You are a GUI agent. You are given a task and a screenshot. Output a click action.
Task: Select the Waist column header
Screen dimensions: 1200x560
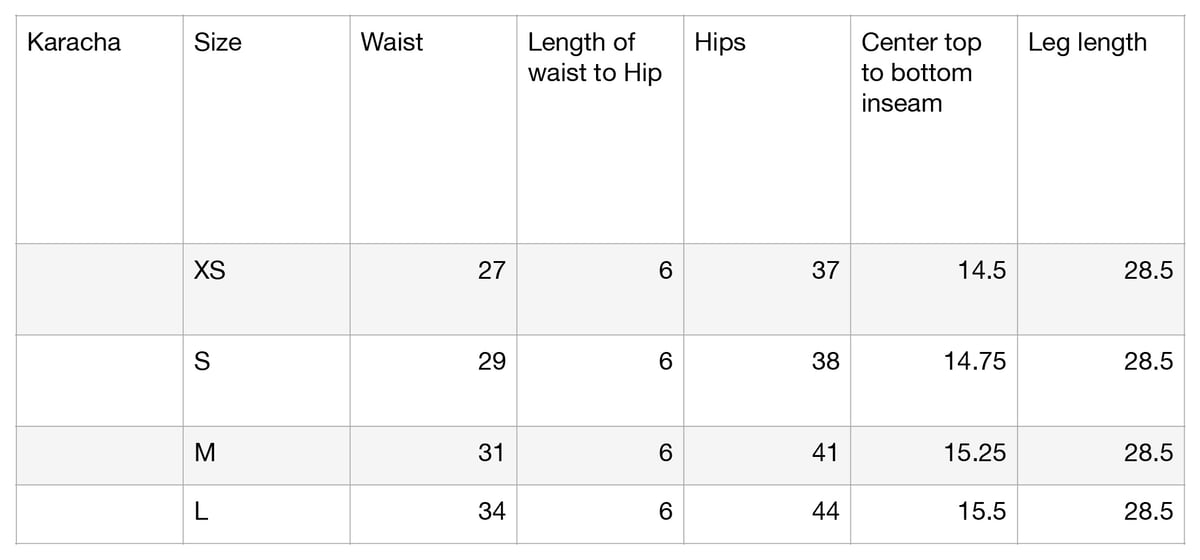point(433,129)
